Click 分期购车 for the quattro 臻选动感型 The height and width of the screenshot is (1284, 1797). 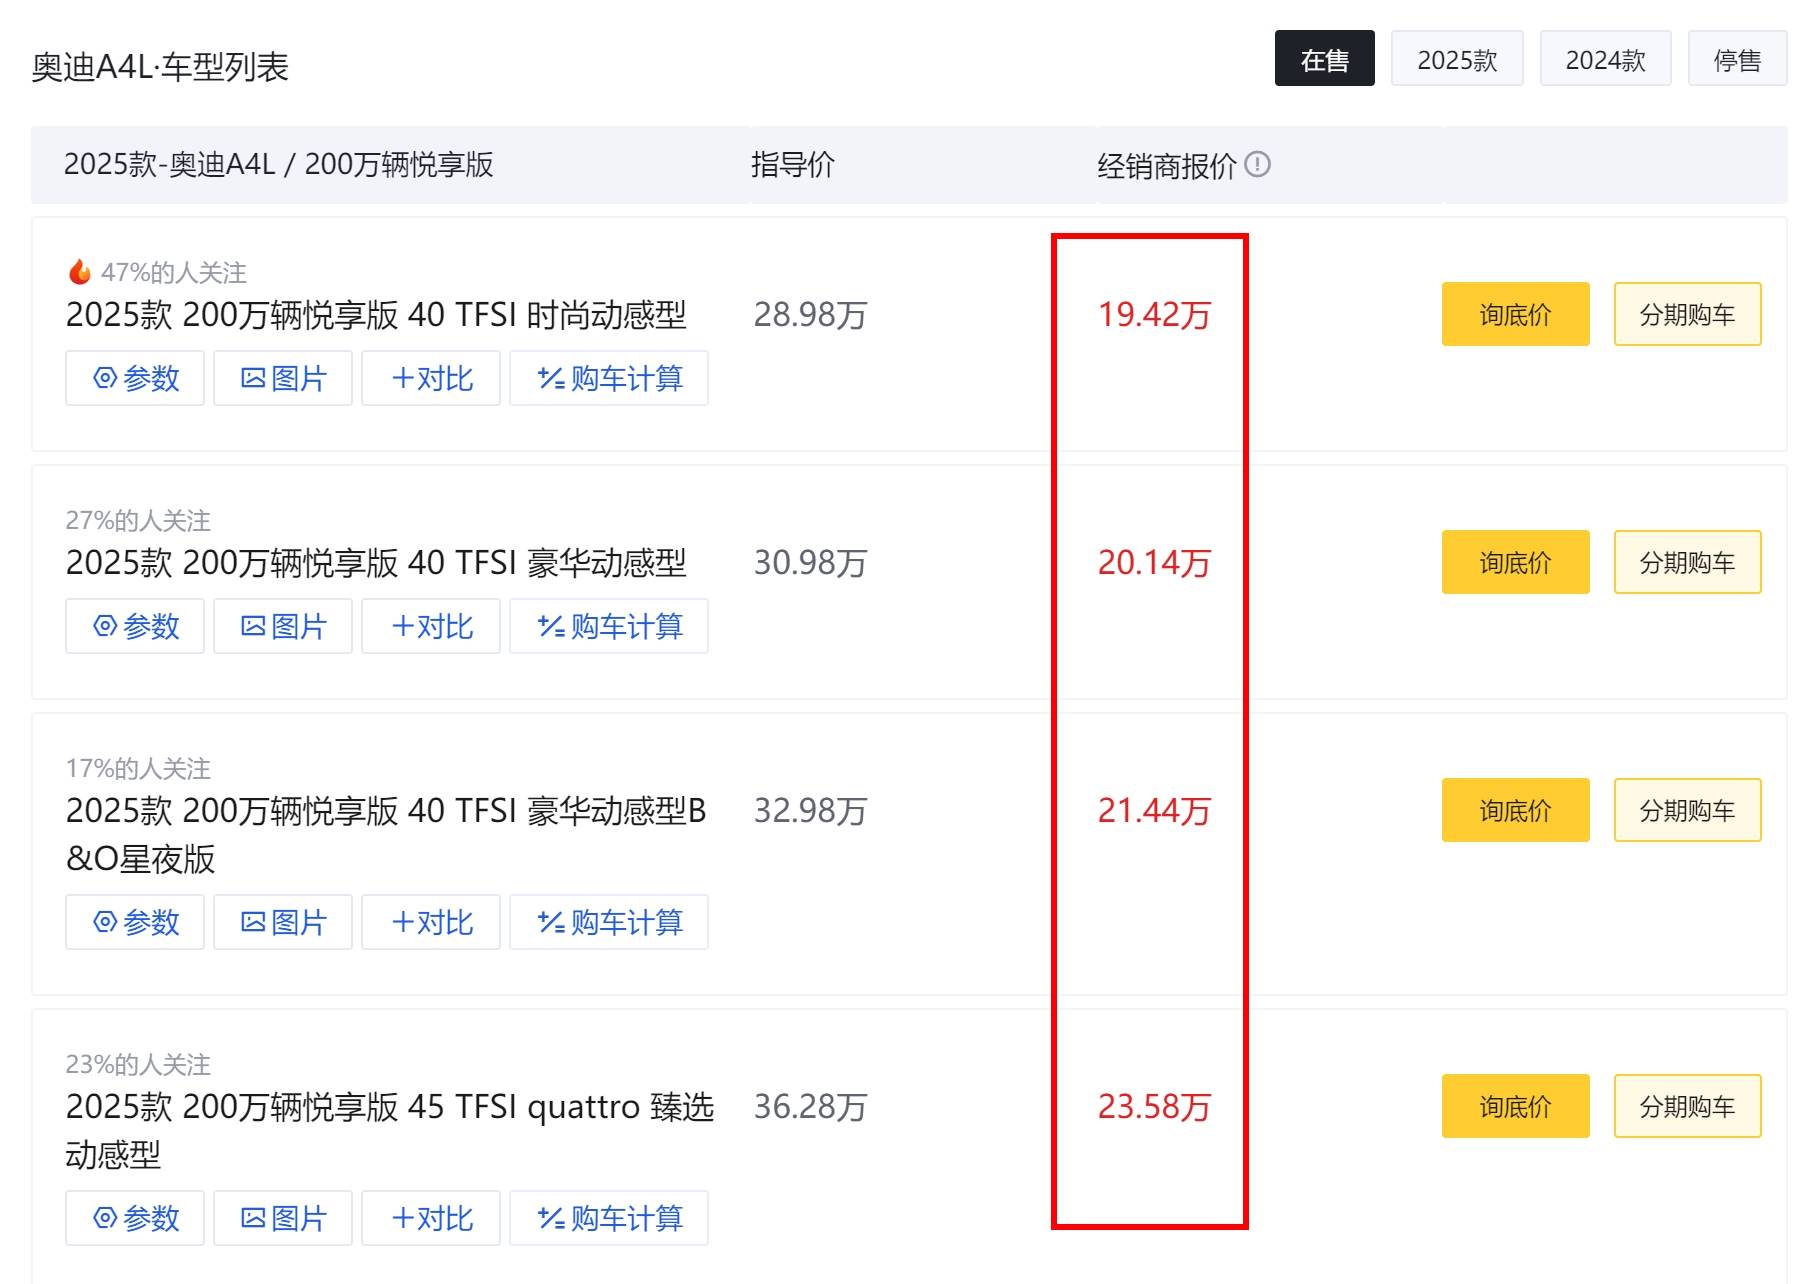pos(1687,1106)
